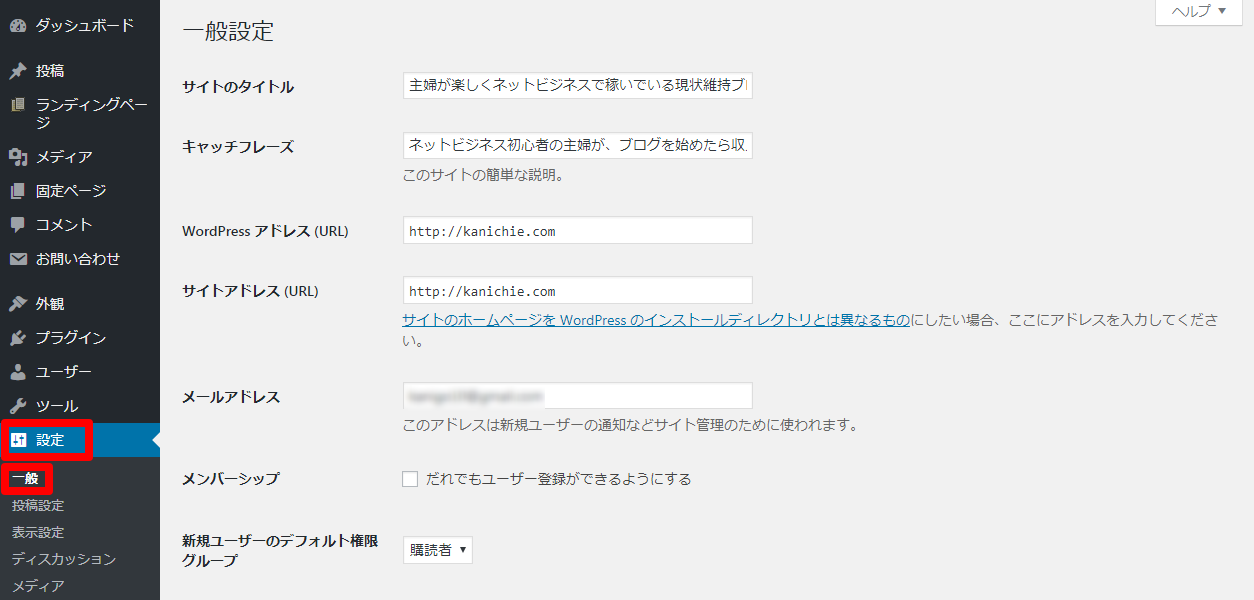Click the Users person icon

click(17, 372)
